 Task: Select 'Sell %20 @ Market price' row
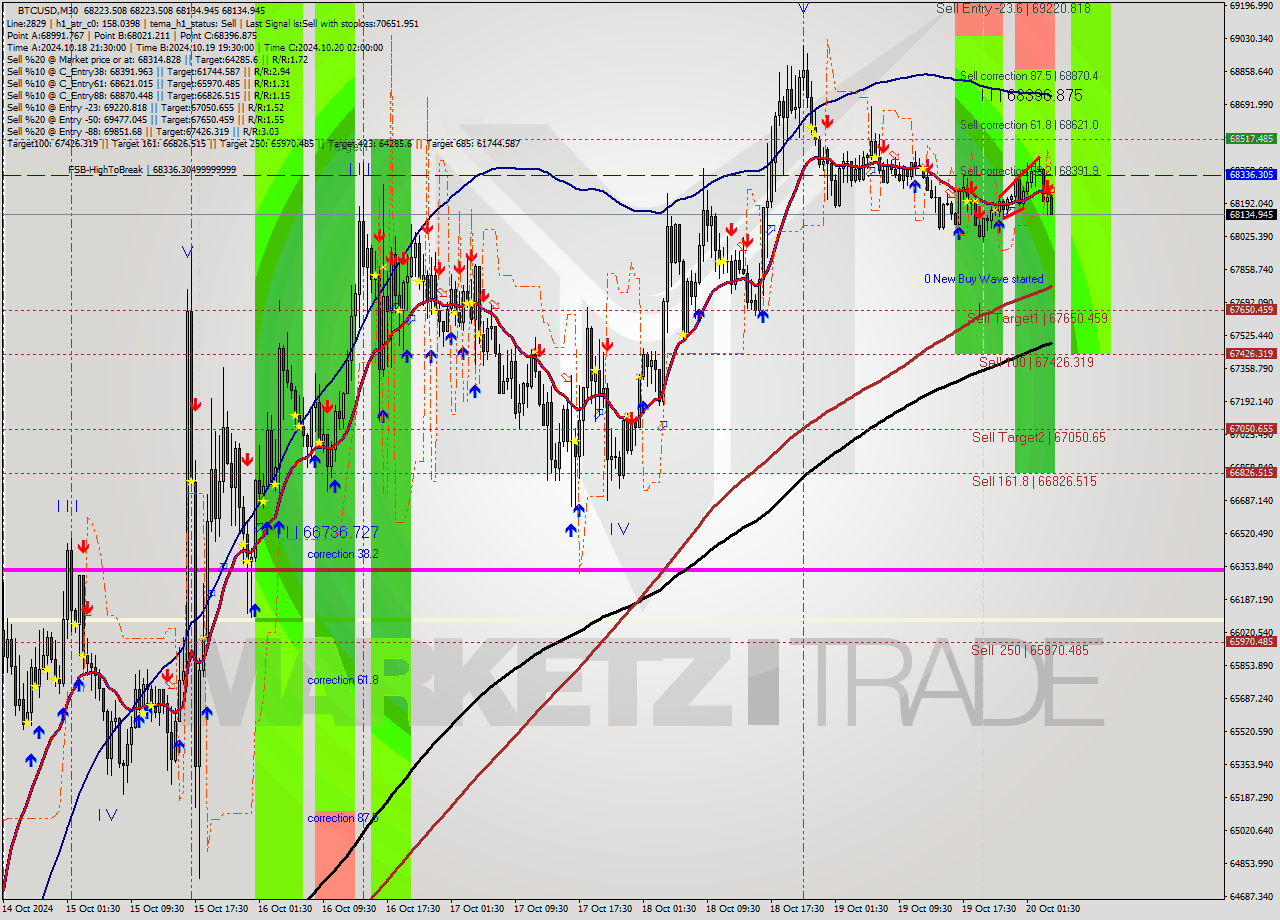pos(156,59)
